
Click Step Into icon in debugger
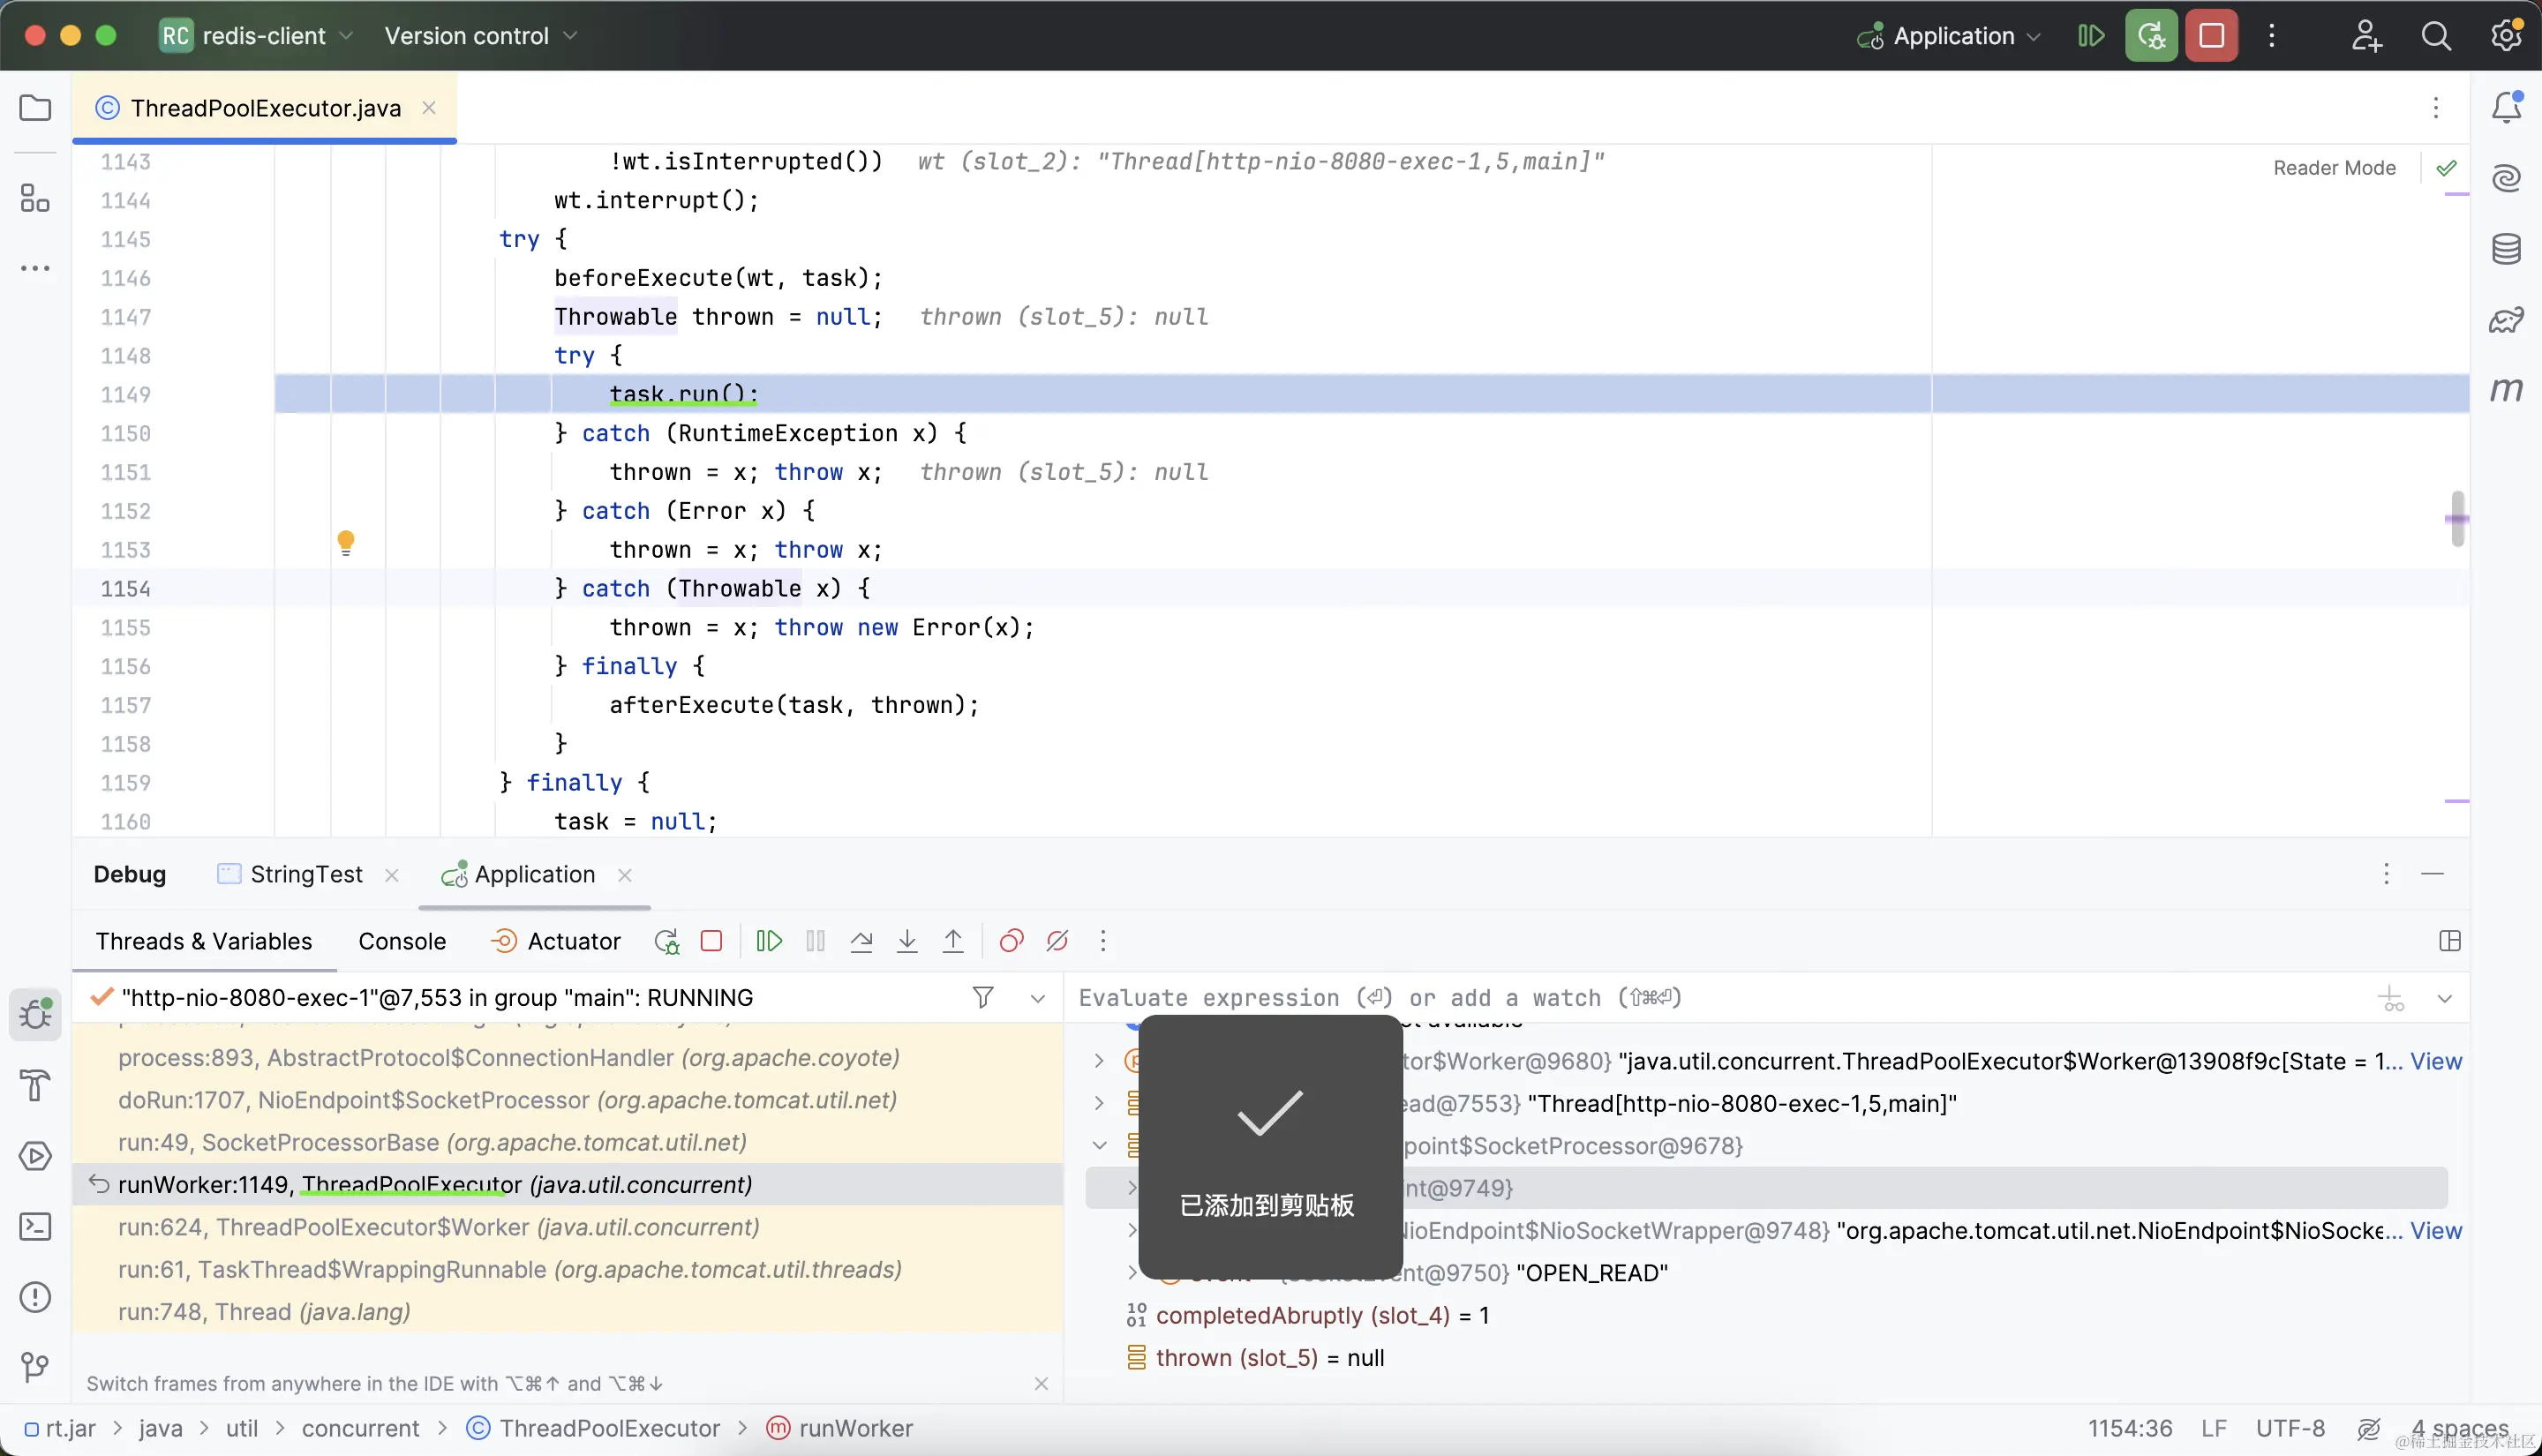click(907, 941)
